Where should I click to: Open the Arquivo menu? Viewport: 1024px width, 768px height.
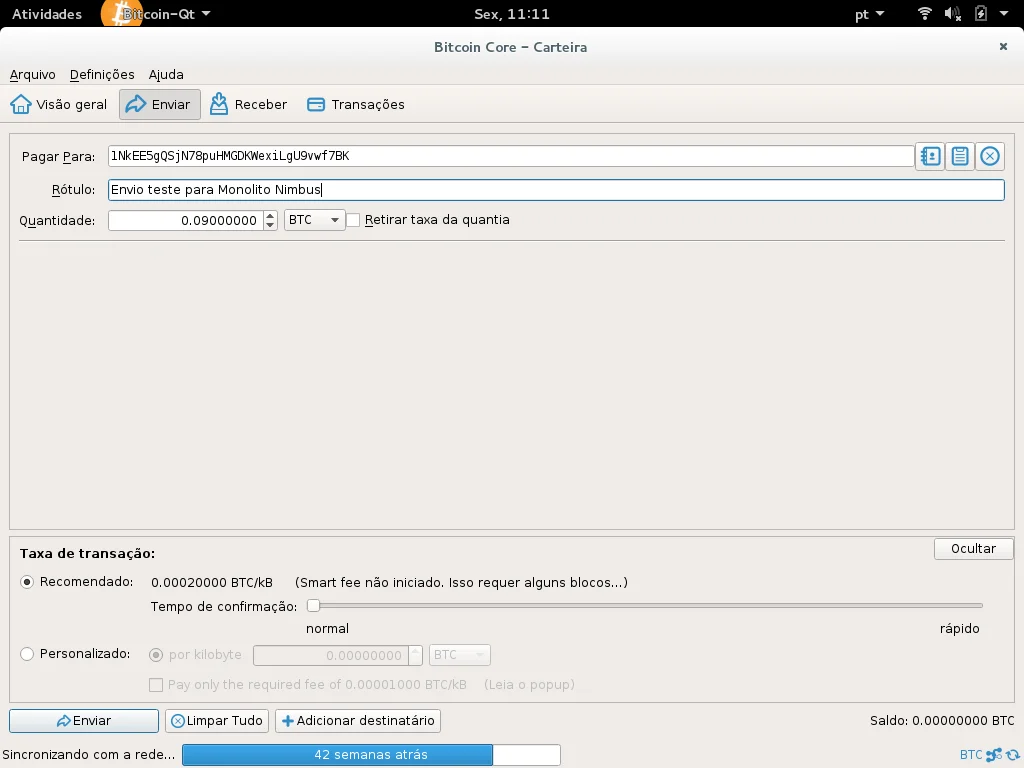[33, 75]
